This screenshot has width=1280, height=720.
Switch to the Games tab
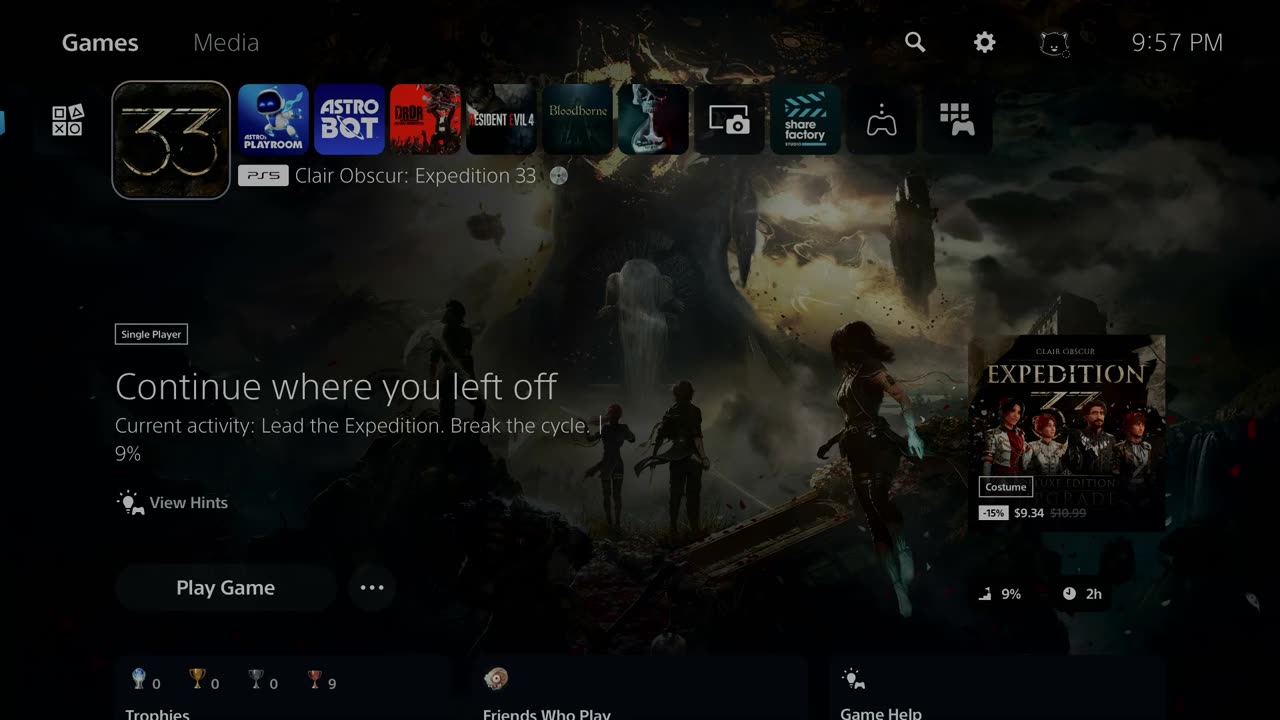pyautogui.click(x=100, y=42)
